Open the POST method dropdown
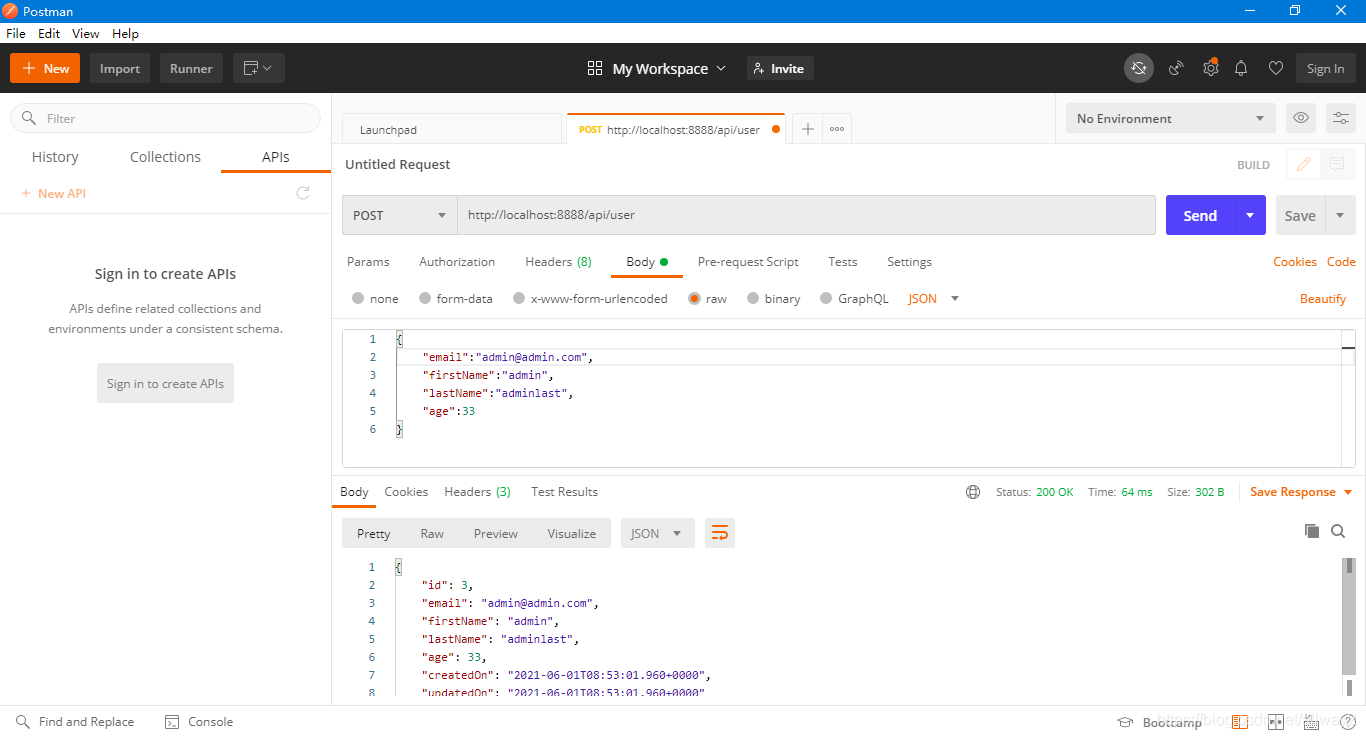 click(400, 215)
